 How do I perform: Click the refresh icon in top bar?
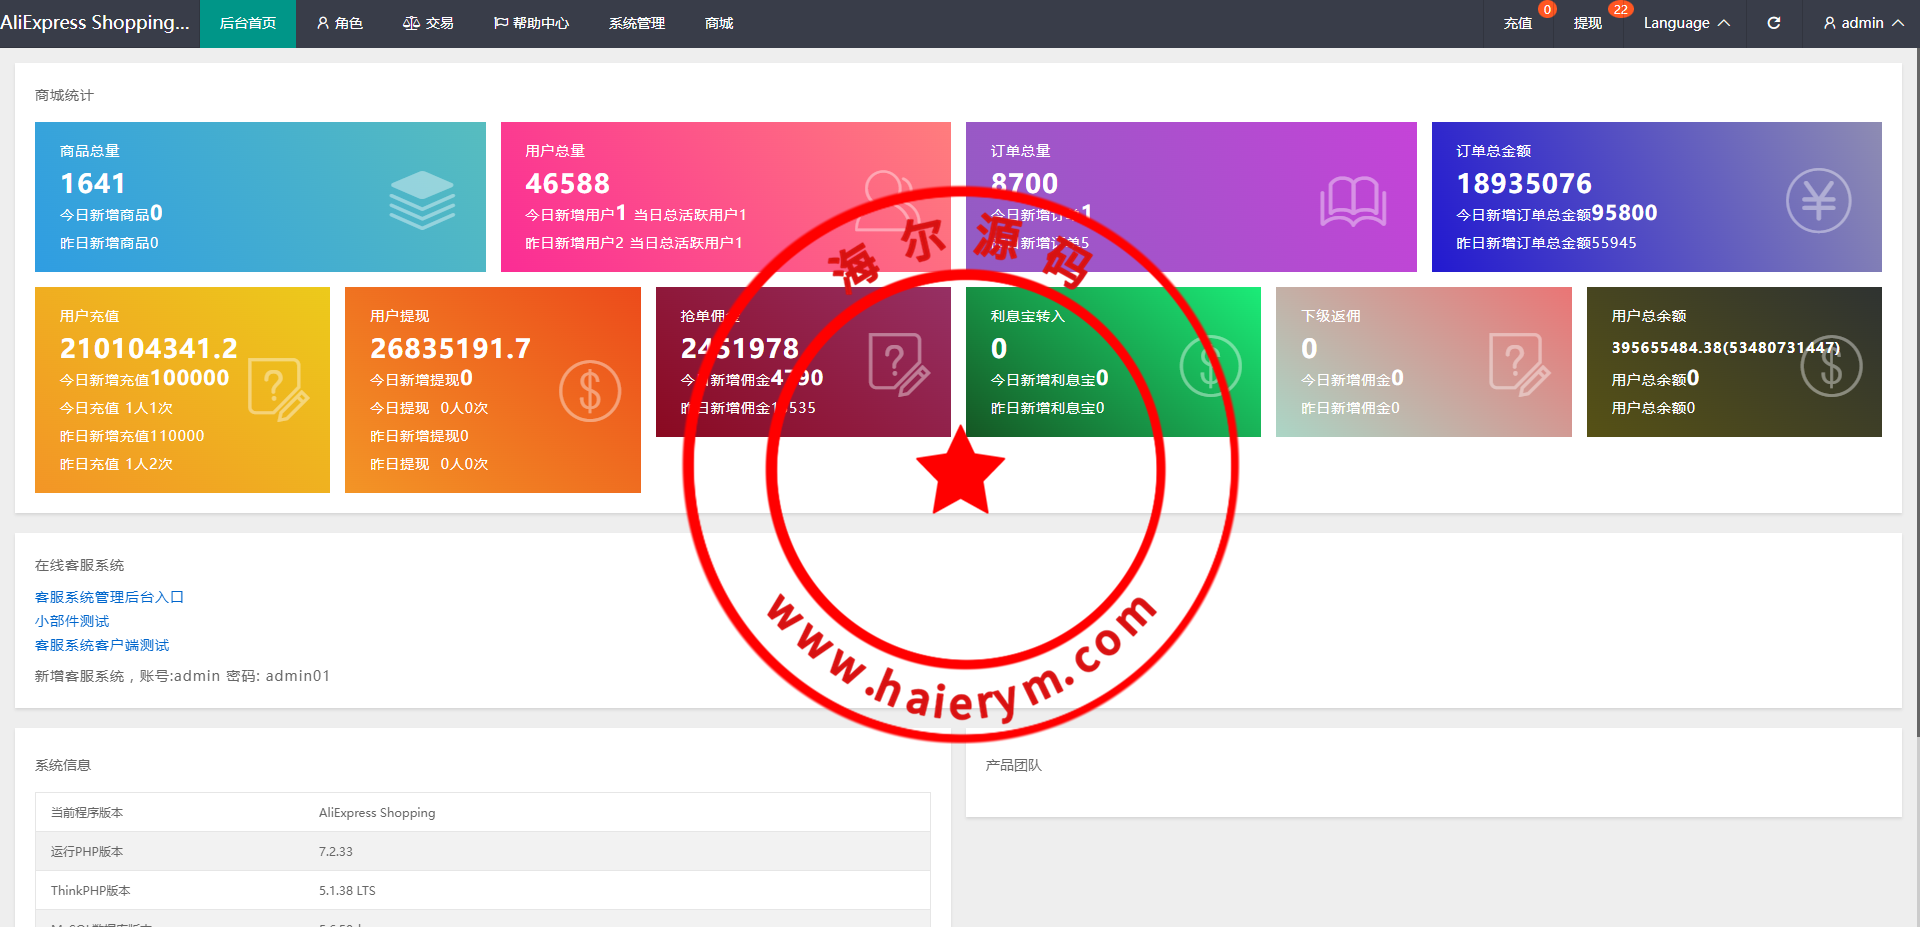[x=1773, y=23]
